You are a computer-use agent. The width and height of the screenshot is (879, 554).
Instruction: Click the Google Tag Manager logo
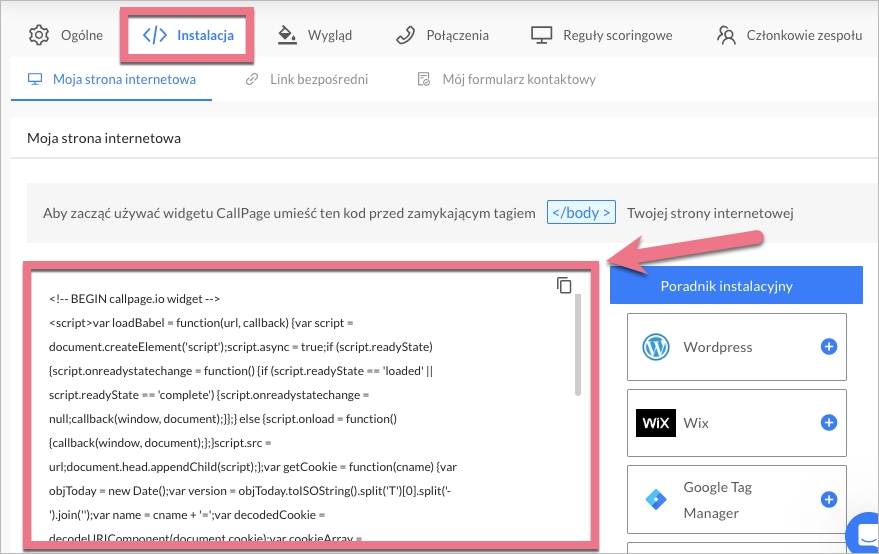click(656, 500)
